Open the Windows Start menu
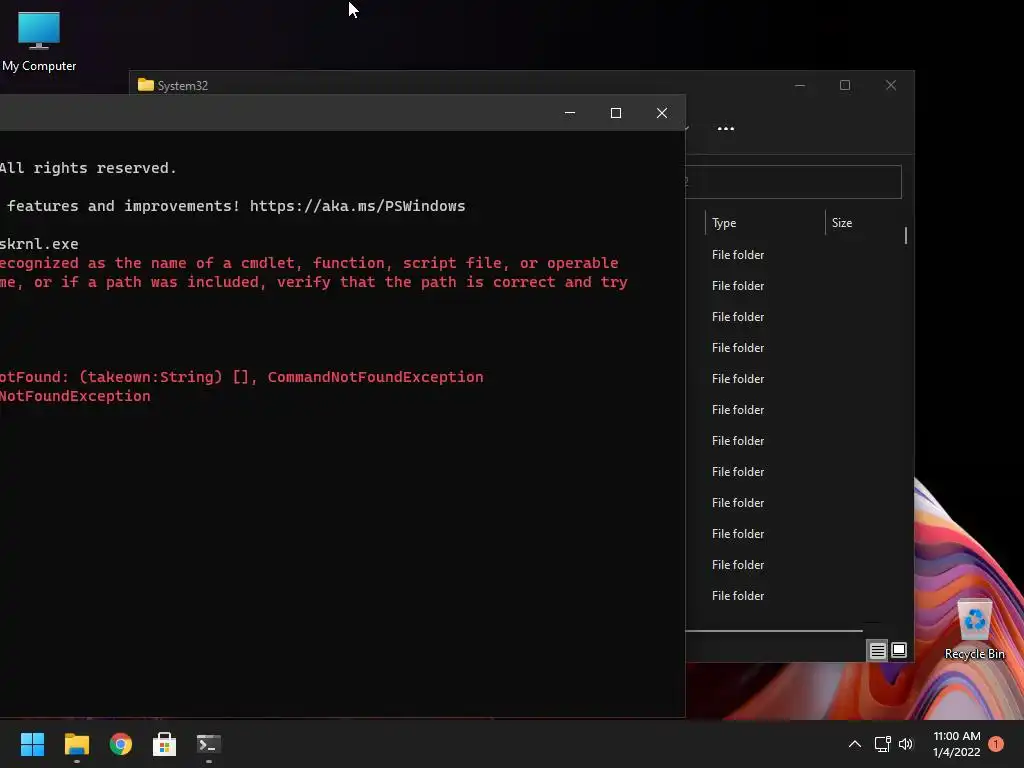This screenshot has height=768, width=1024. (32, 744)
